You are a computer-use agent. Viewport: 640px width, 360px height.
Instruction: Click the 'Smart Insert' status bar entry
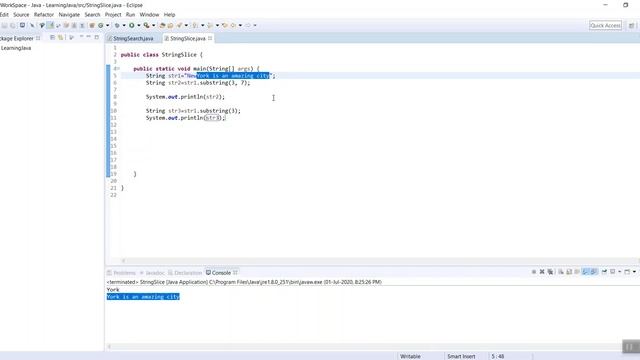461,356
